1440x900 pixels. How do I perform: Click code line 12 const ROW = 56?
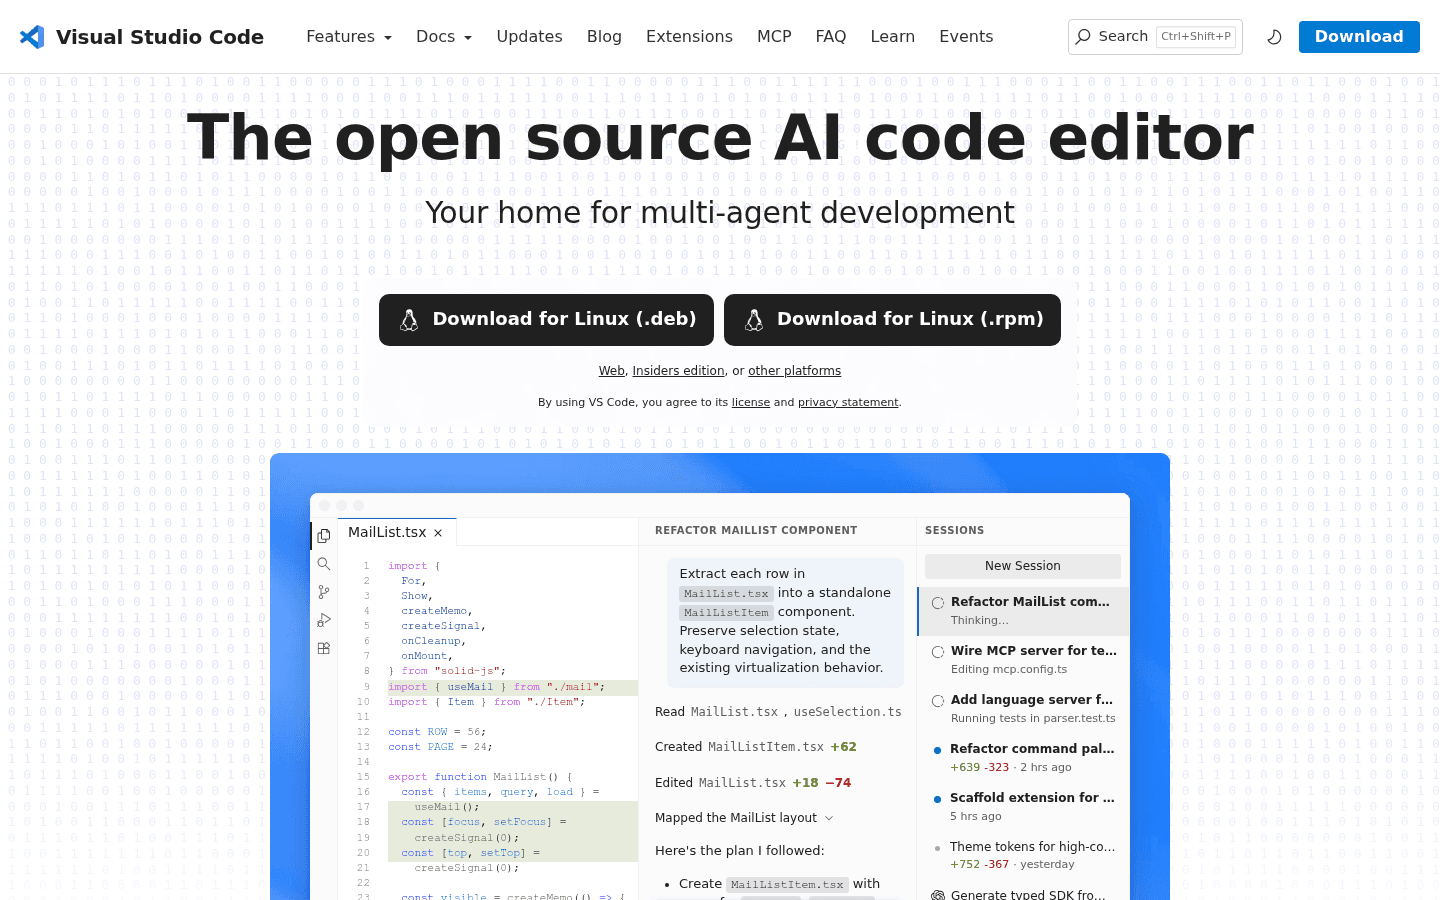437,732
